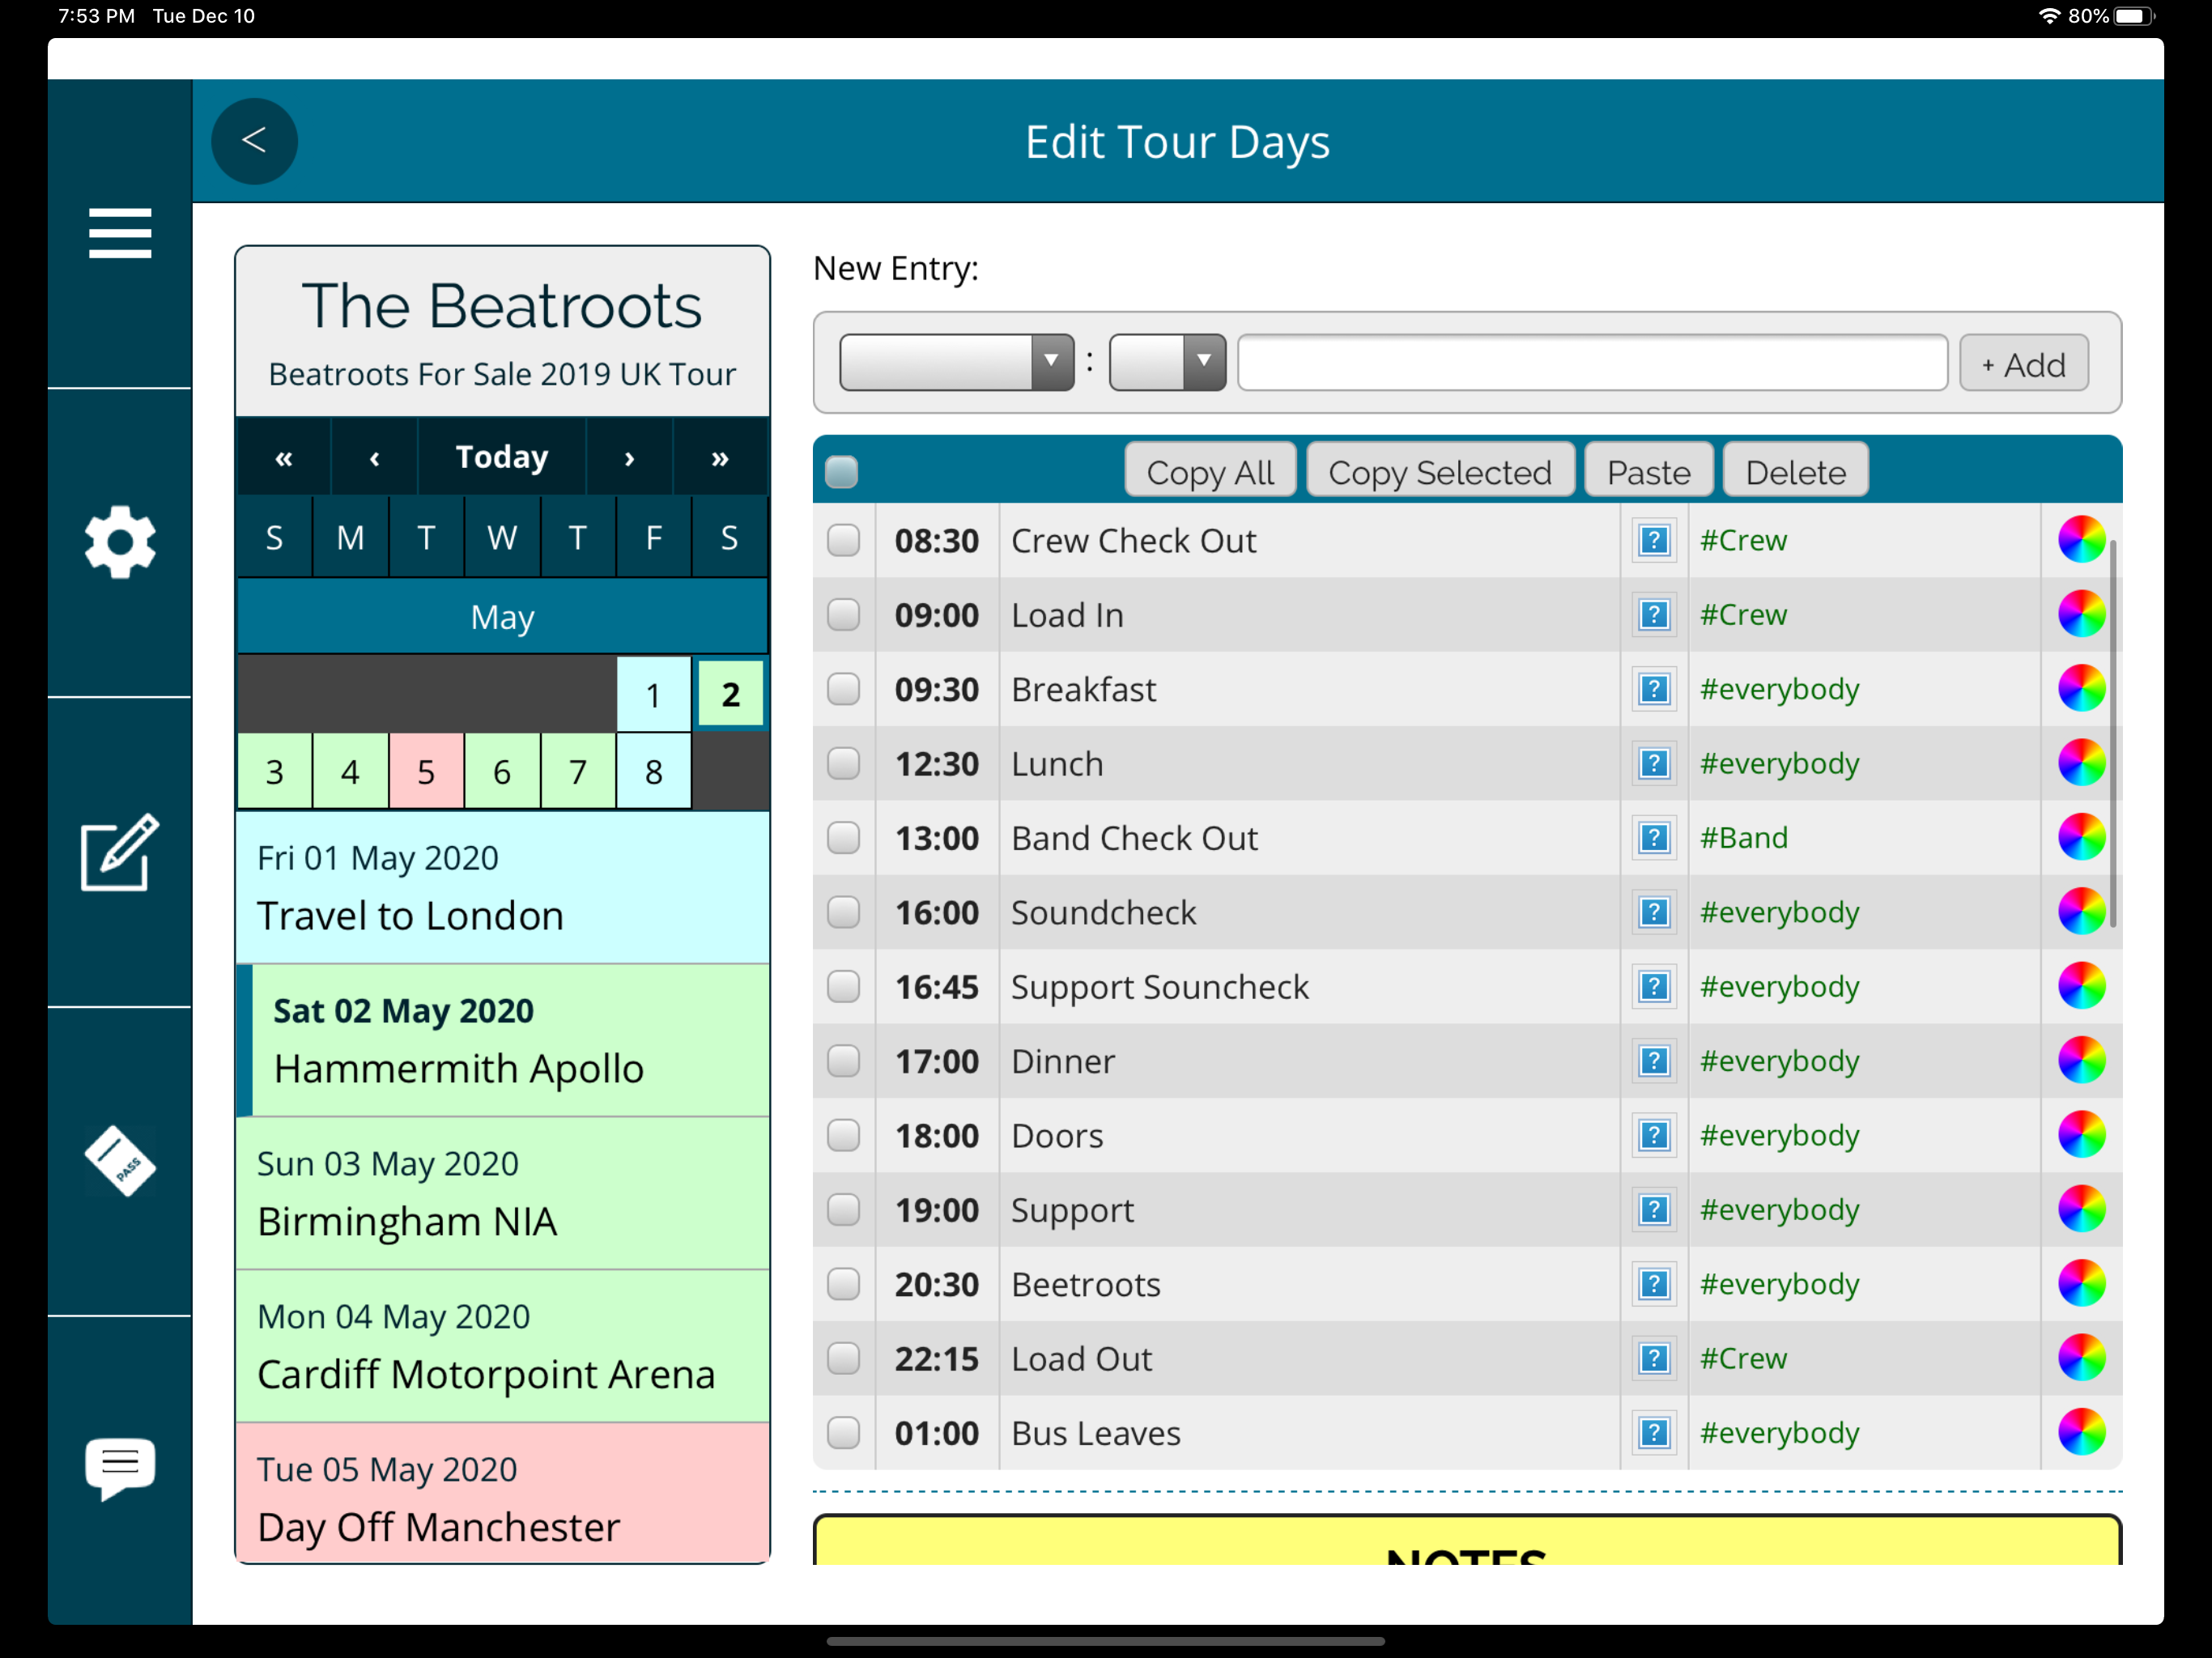The width and height of the screenshot is (2212, 1658).
Task: Go back using the round arrow button
Action: coord(254,141)
